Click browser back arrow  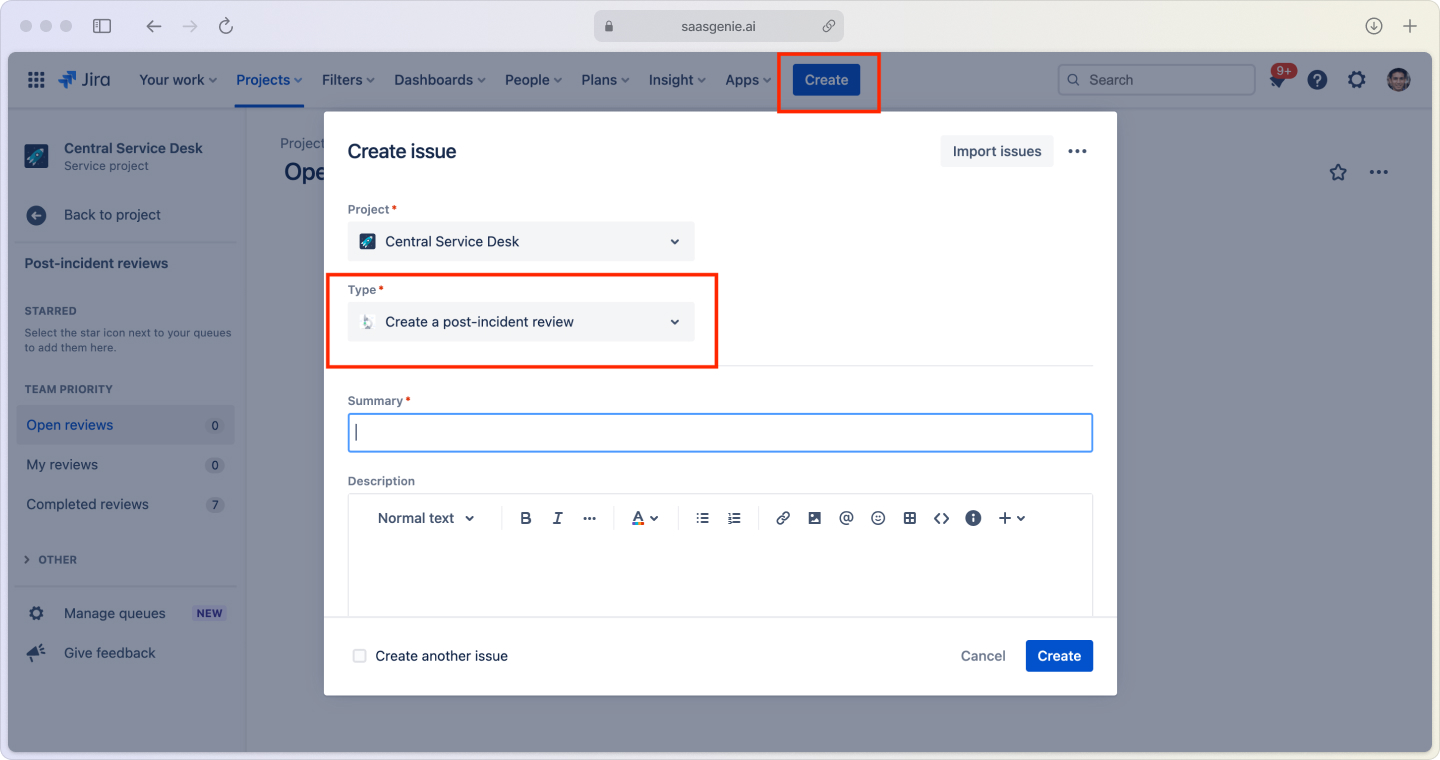click(x=153, y=26)
